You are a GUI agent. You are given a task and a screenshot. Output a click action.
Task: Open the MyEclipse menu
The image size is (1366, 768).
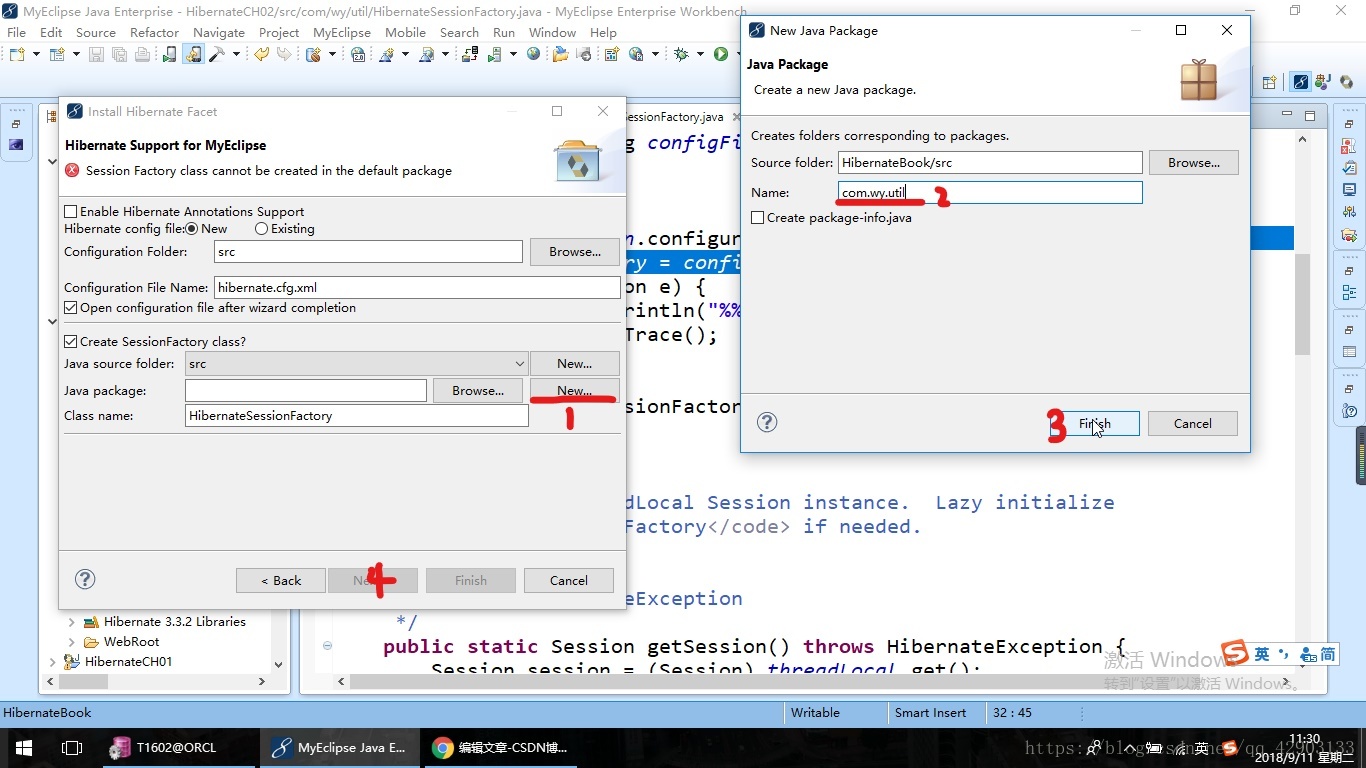[x=341, y=32]
